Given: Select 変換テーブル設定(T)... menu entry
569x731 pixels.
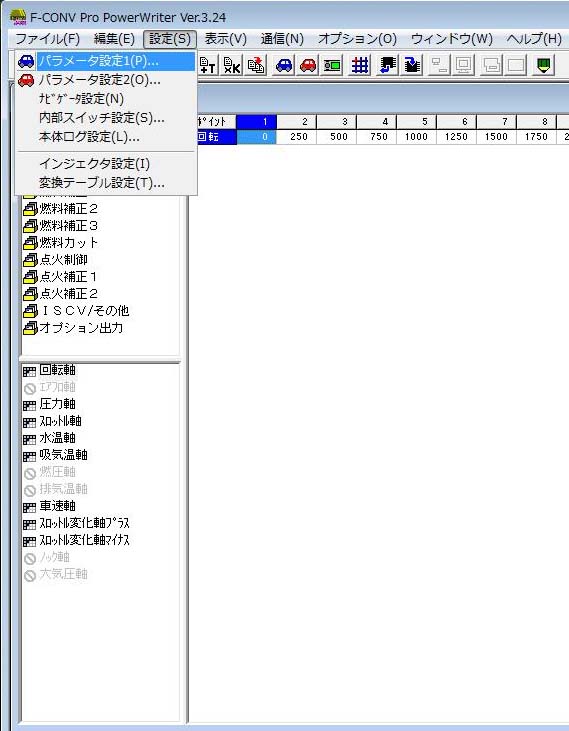Looking at the screenshot, I should tap(106, 183).
